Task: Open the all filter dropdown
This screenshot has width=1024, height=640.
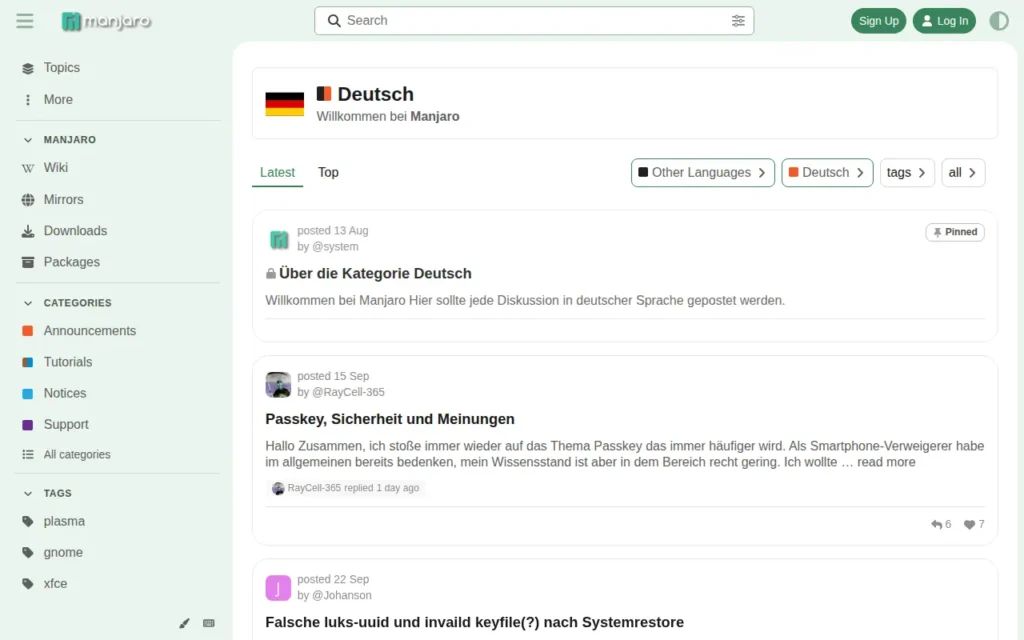Action: (963, 172)
